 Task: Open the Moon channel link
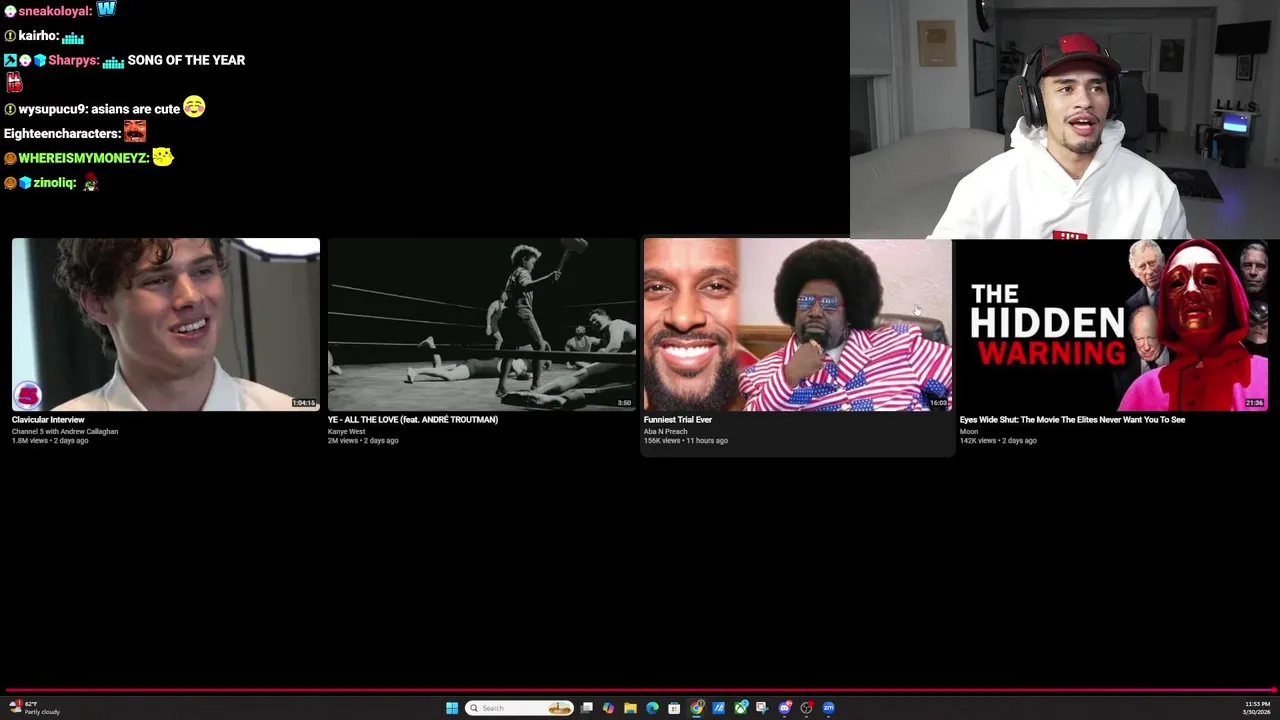tap(969, 431)
